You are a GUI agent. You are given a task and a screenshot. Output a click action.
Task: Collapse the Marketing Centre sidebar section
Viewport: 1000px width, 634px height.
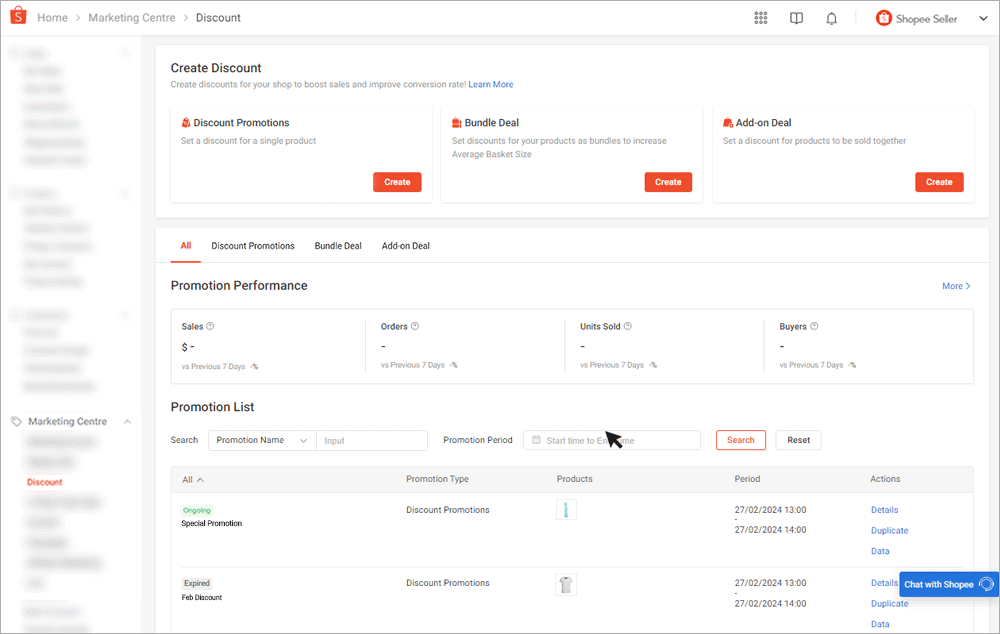[127, 422]
